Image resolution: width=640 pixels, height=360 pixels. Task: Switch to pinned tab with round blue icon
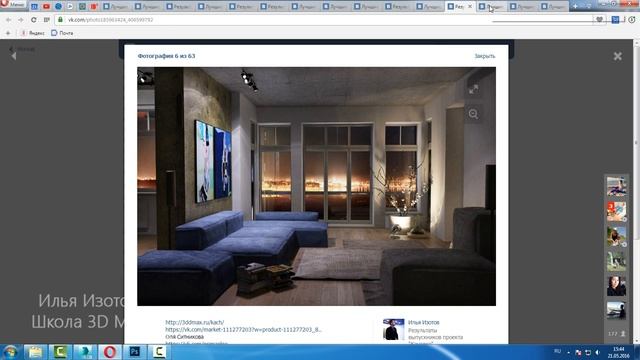click(58, 7)
